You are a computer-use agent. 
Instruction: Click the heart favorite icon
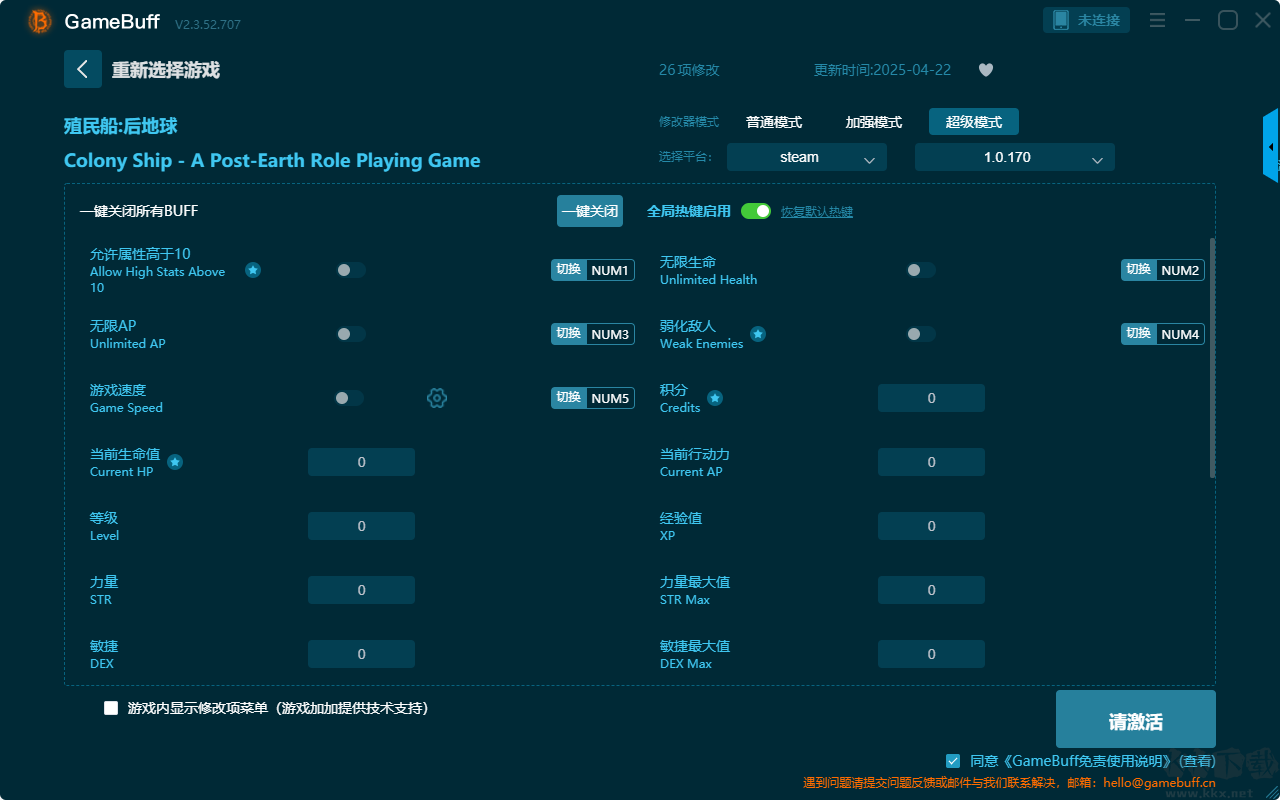pos(986,70)
